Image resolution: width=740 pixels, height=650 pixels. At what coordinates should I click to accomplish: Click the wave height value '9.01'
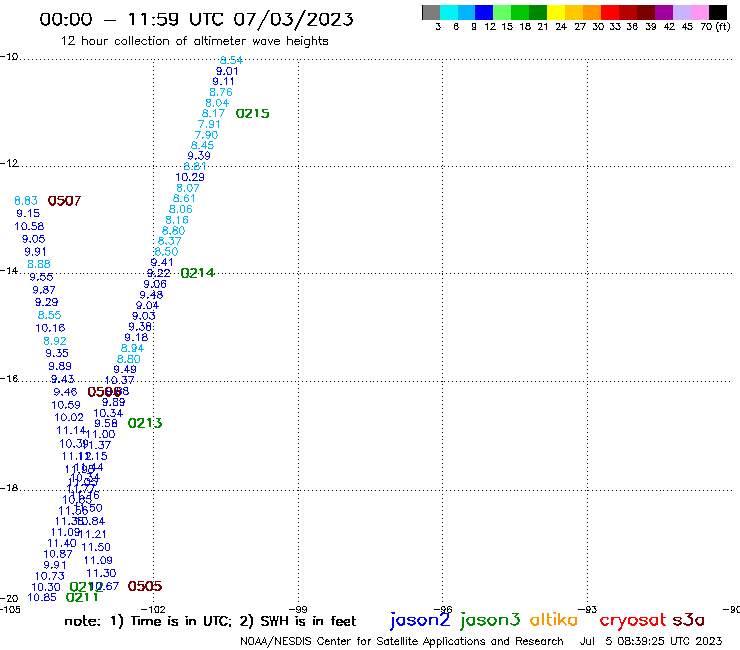click(227, 71)
